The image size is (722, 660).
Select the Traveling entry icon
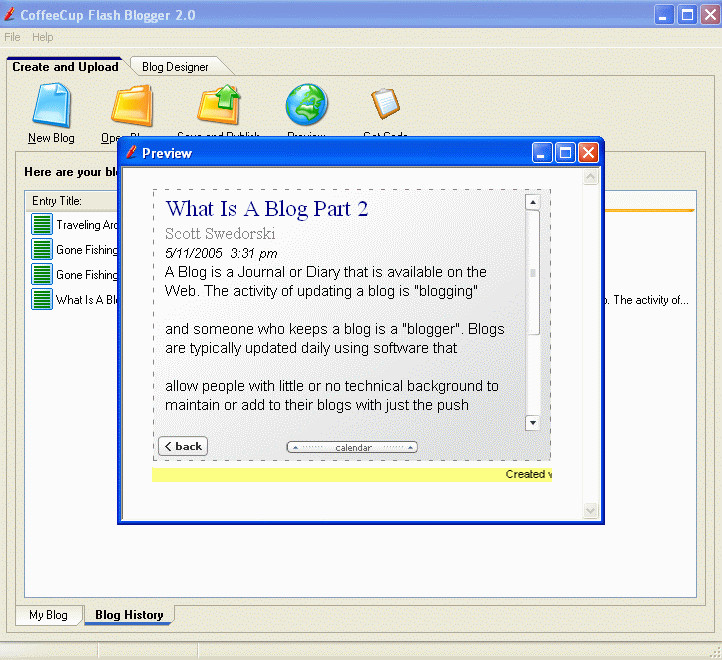[42, 224]
